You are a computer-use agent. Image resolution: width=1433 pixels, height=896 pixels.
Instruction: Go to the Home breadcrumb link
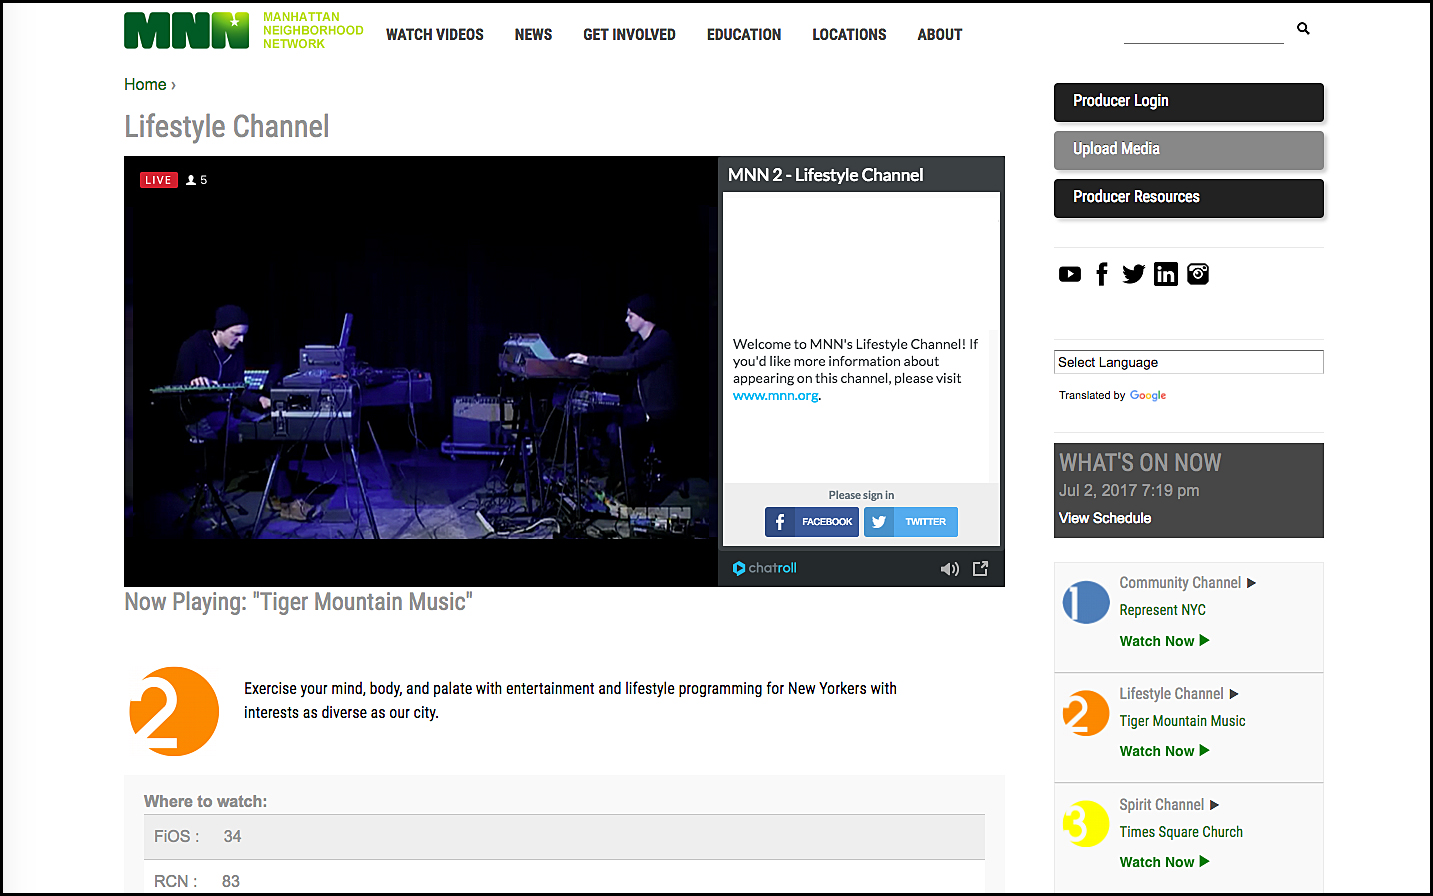(x=145, y=85)
